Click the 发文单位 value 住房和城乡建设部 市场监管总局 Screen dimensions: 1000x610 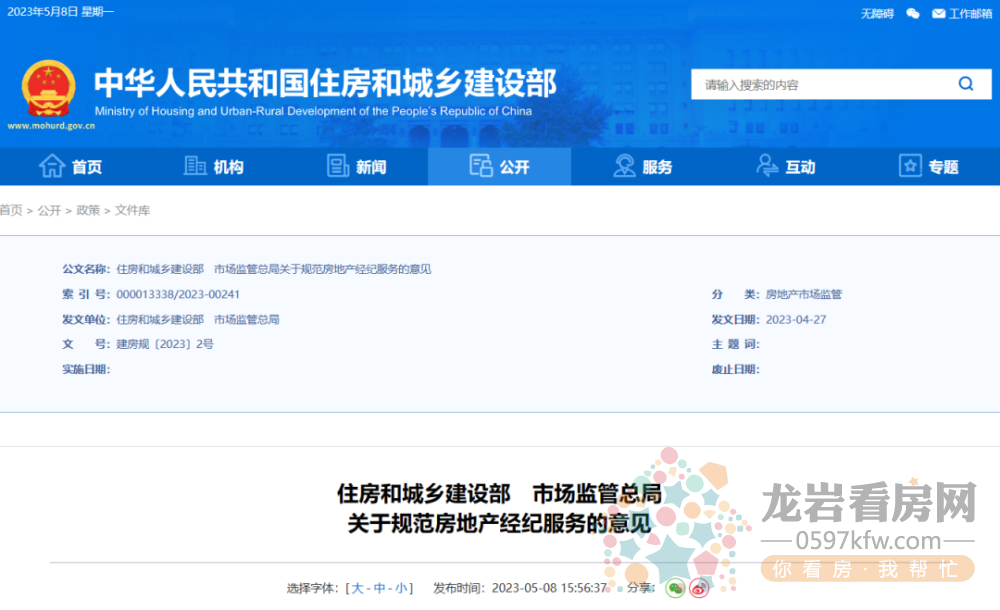coord(198,319)
